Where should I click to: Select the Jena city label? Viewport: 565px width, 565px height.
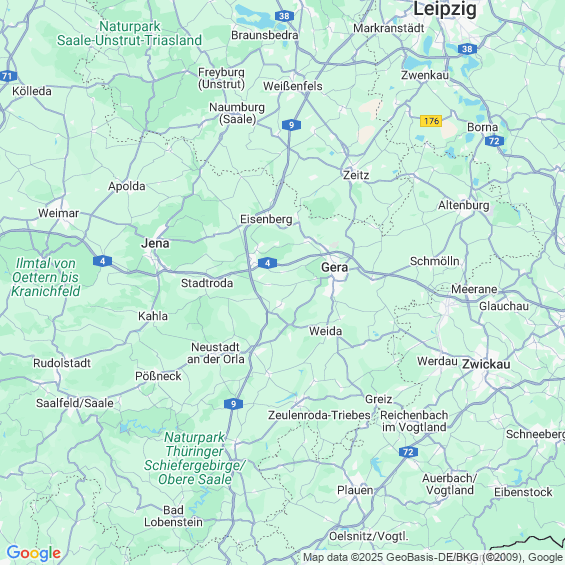pos(155,244)
